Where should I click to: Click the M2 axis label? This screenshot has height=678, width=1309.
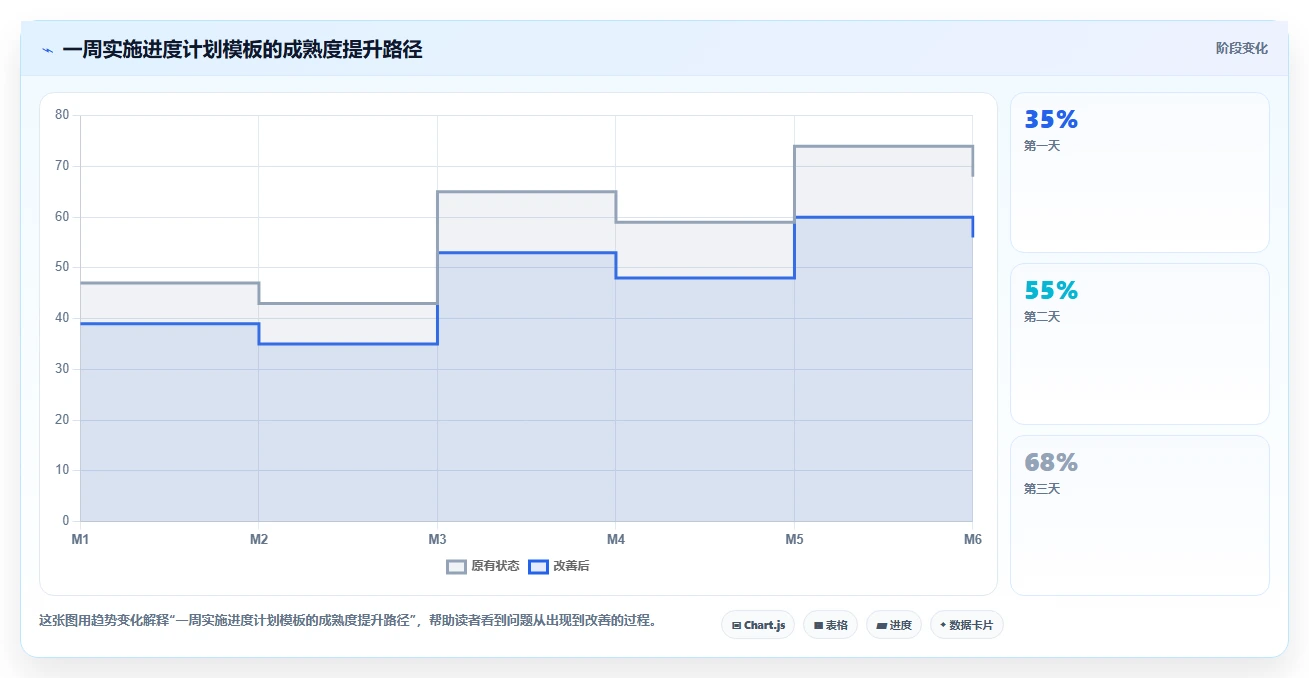pyautogui.click(x=259, y=540)
